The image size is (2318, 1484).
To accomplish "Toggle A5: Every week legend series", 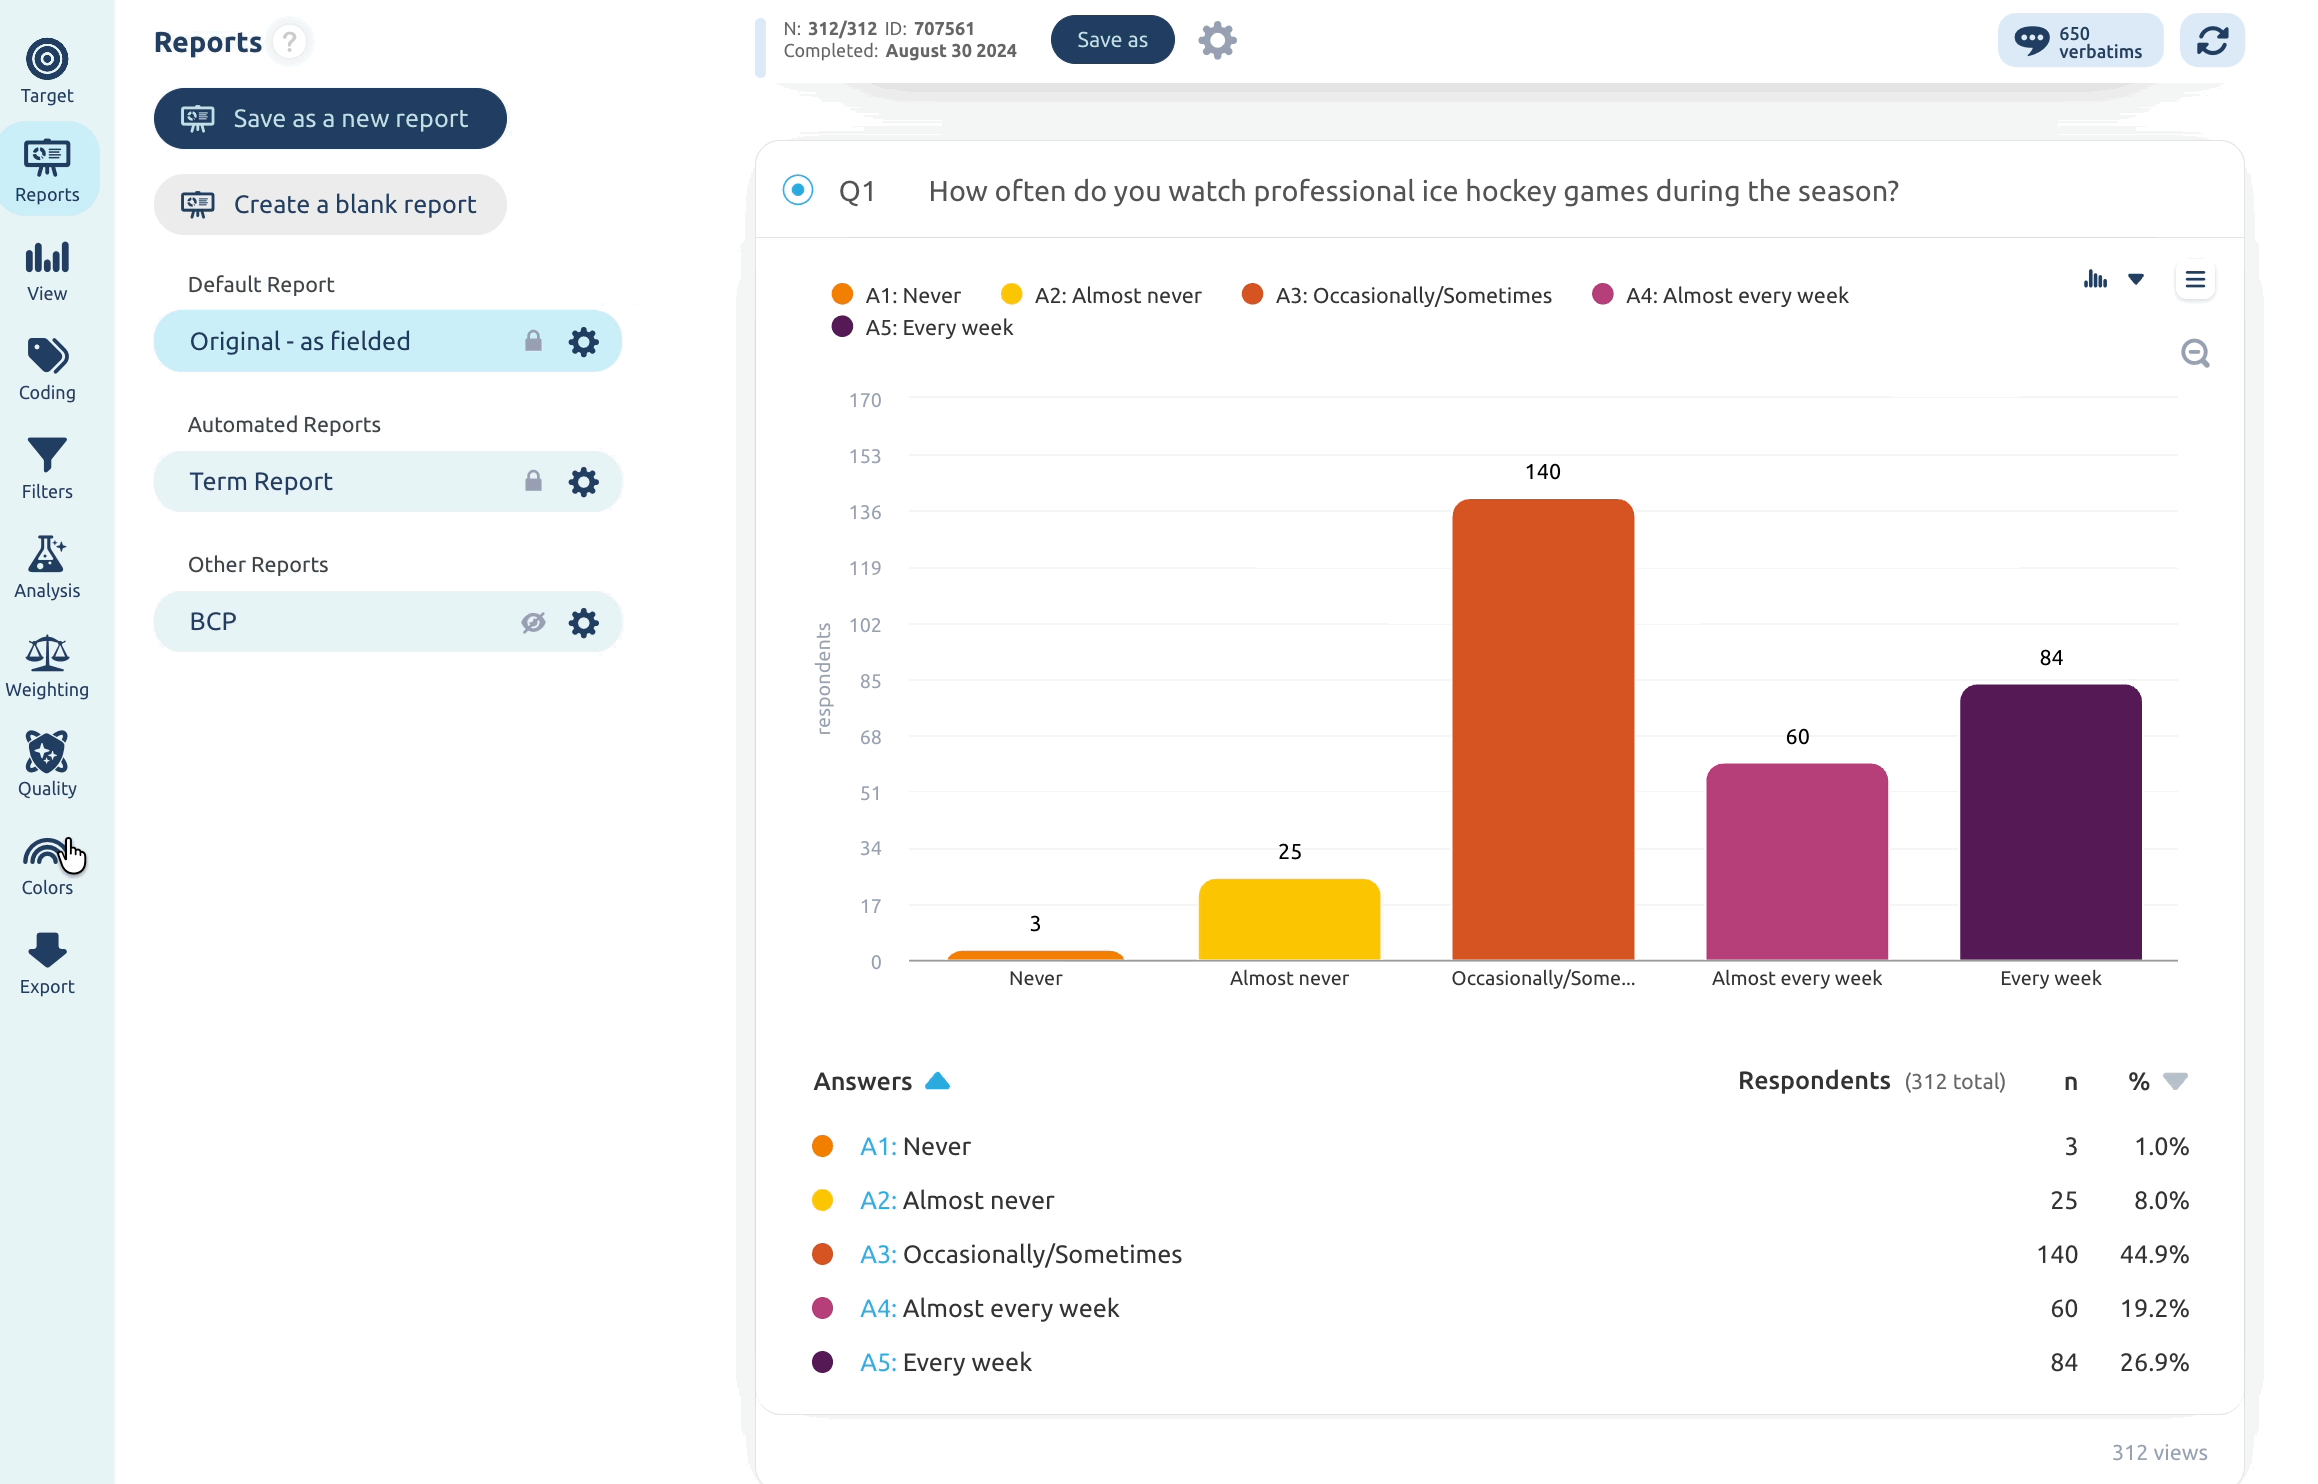I will (922, 327).
